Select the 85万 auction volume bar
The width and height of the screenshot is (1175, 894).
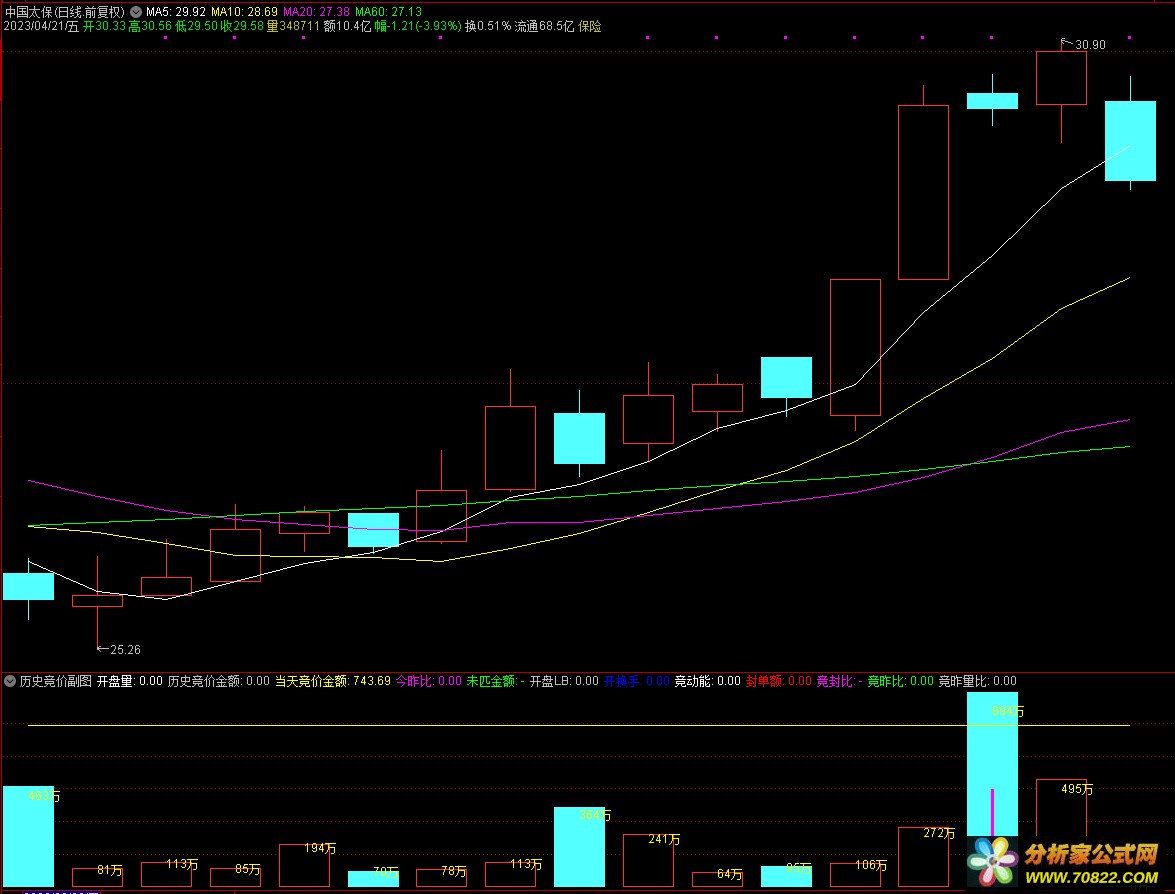pyautogui.click(x=235, y=878)
